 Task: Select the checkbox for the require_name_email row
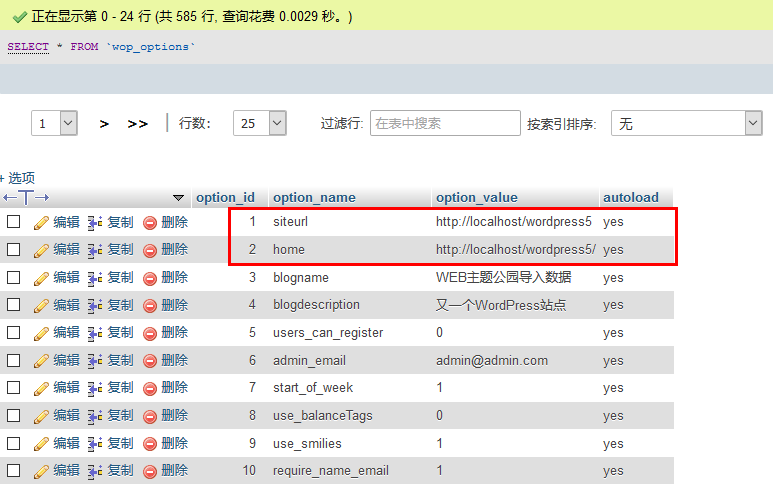[14, 470]
